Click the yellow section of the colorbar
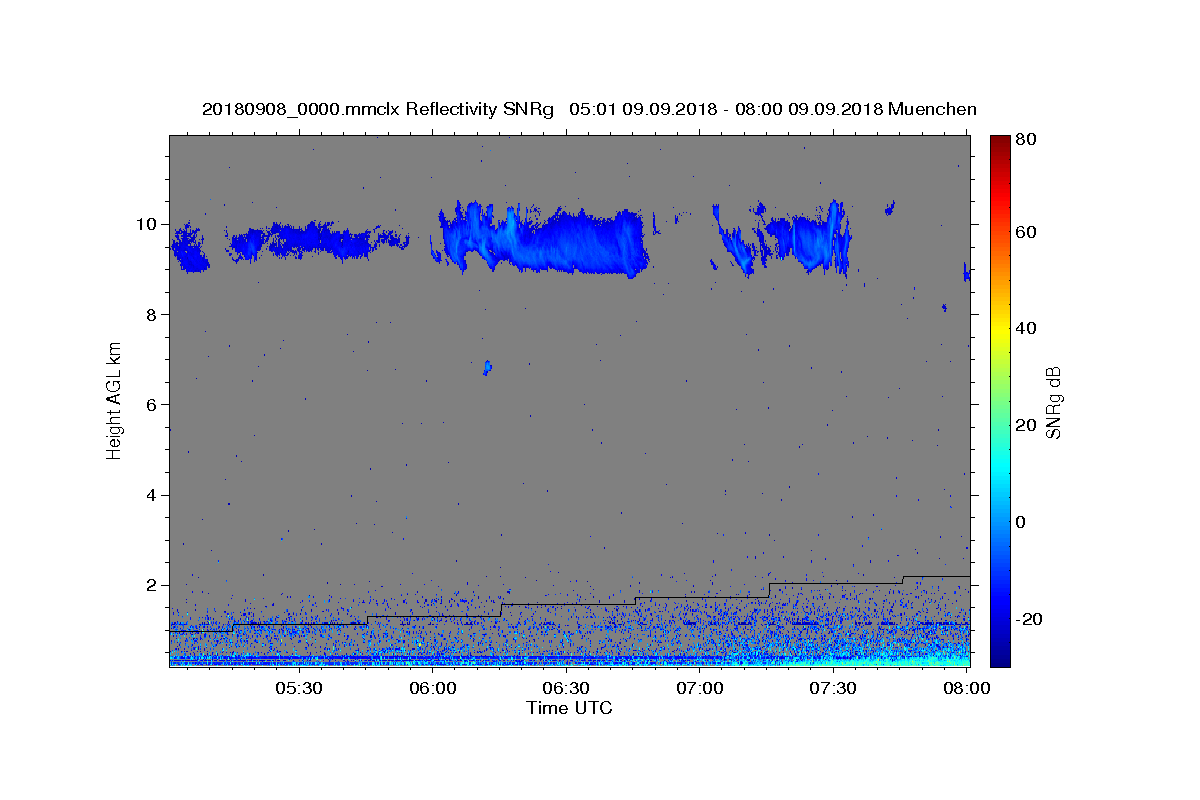 [x=999, y=328]
